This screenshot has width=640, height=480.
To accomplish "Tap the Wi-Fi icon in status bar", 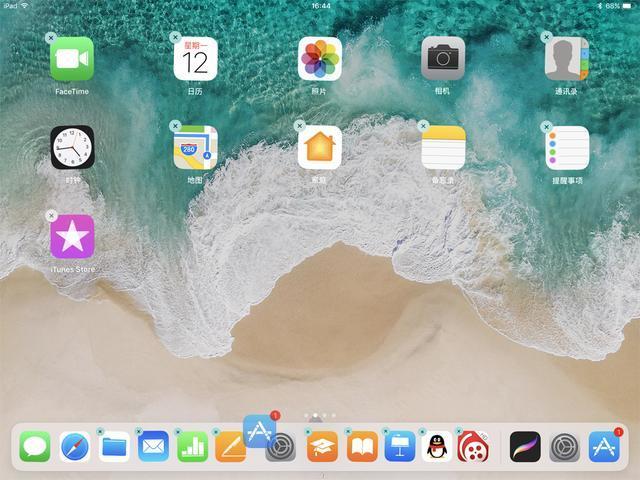I will 24,6.
